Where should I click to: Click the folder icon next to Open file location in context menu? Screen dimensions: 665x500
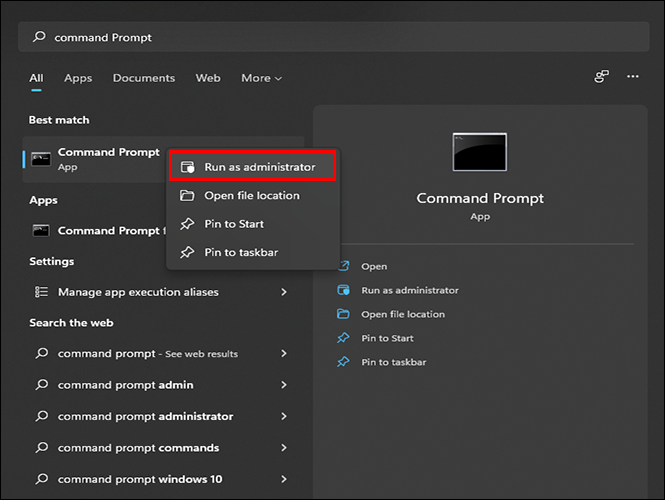coord(187,196)
